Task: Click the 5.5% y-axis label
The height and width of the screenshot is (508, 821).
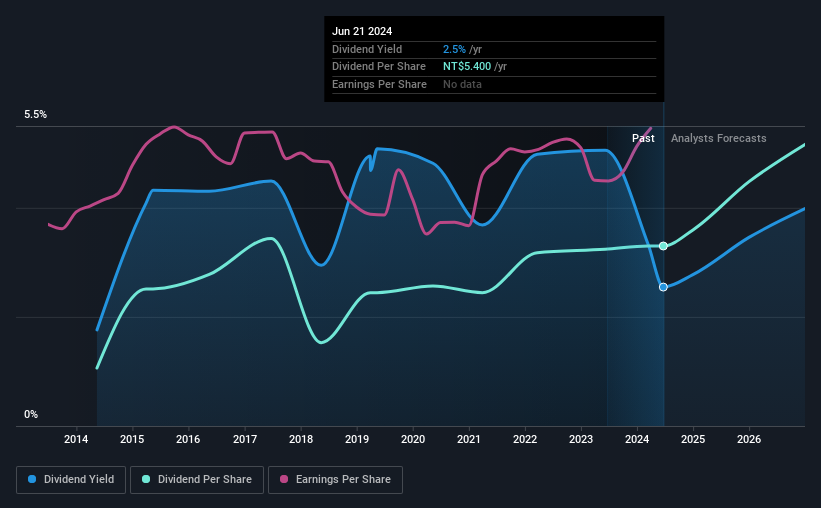Action: coord(35,115)
